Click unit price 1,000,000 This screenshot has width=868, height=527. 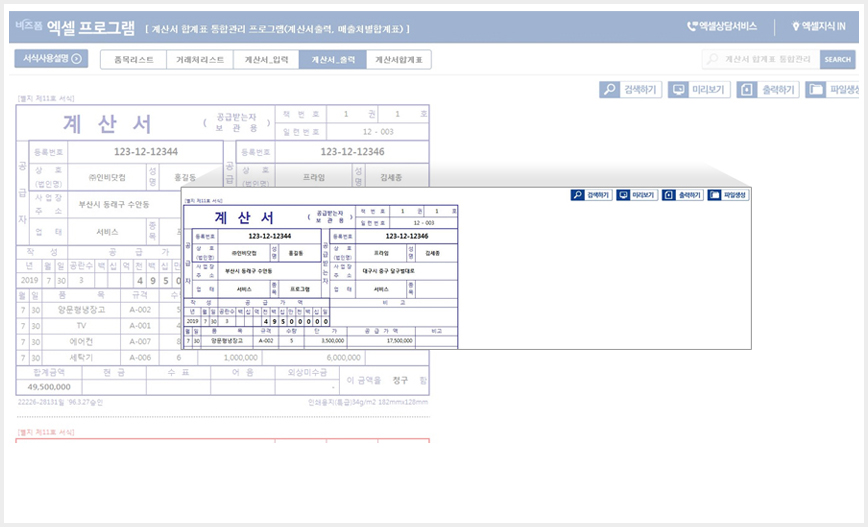click(x=230, y=358)
